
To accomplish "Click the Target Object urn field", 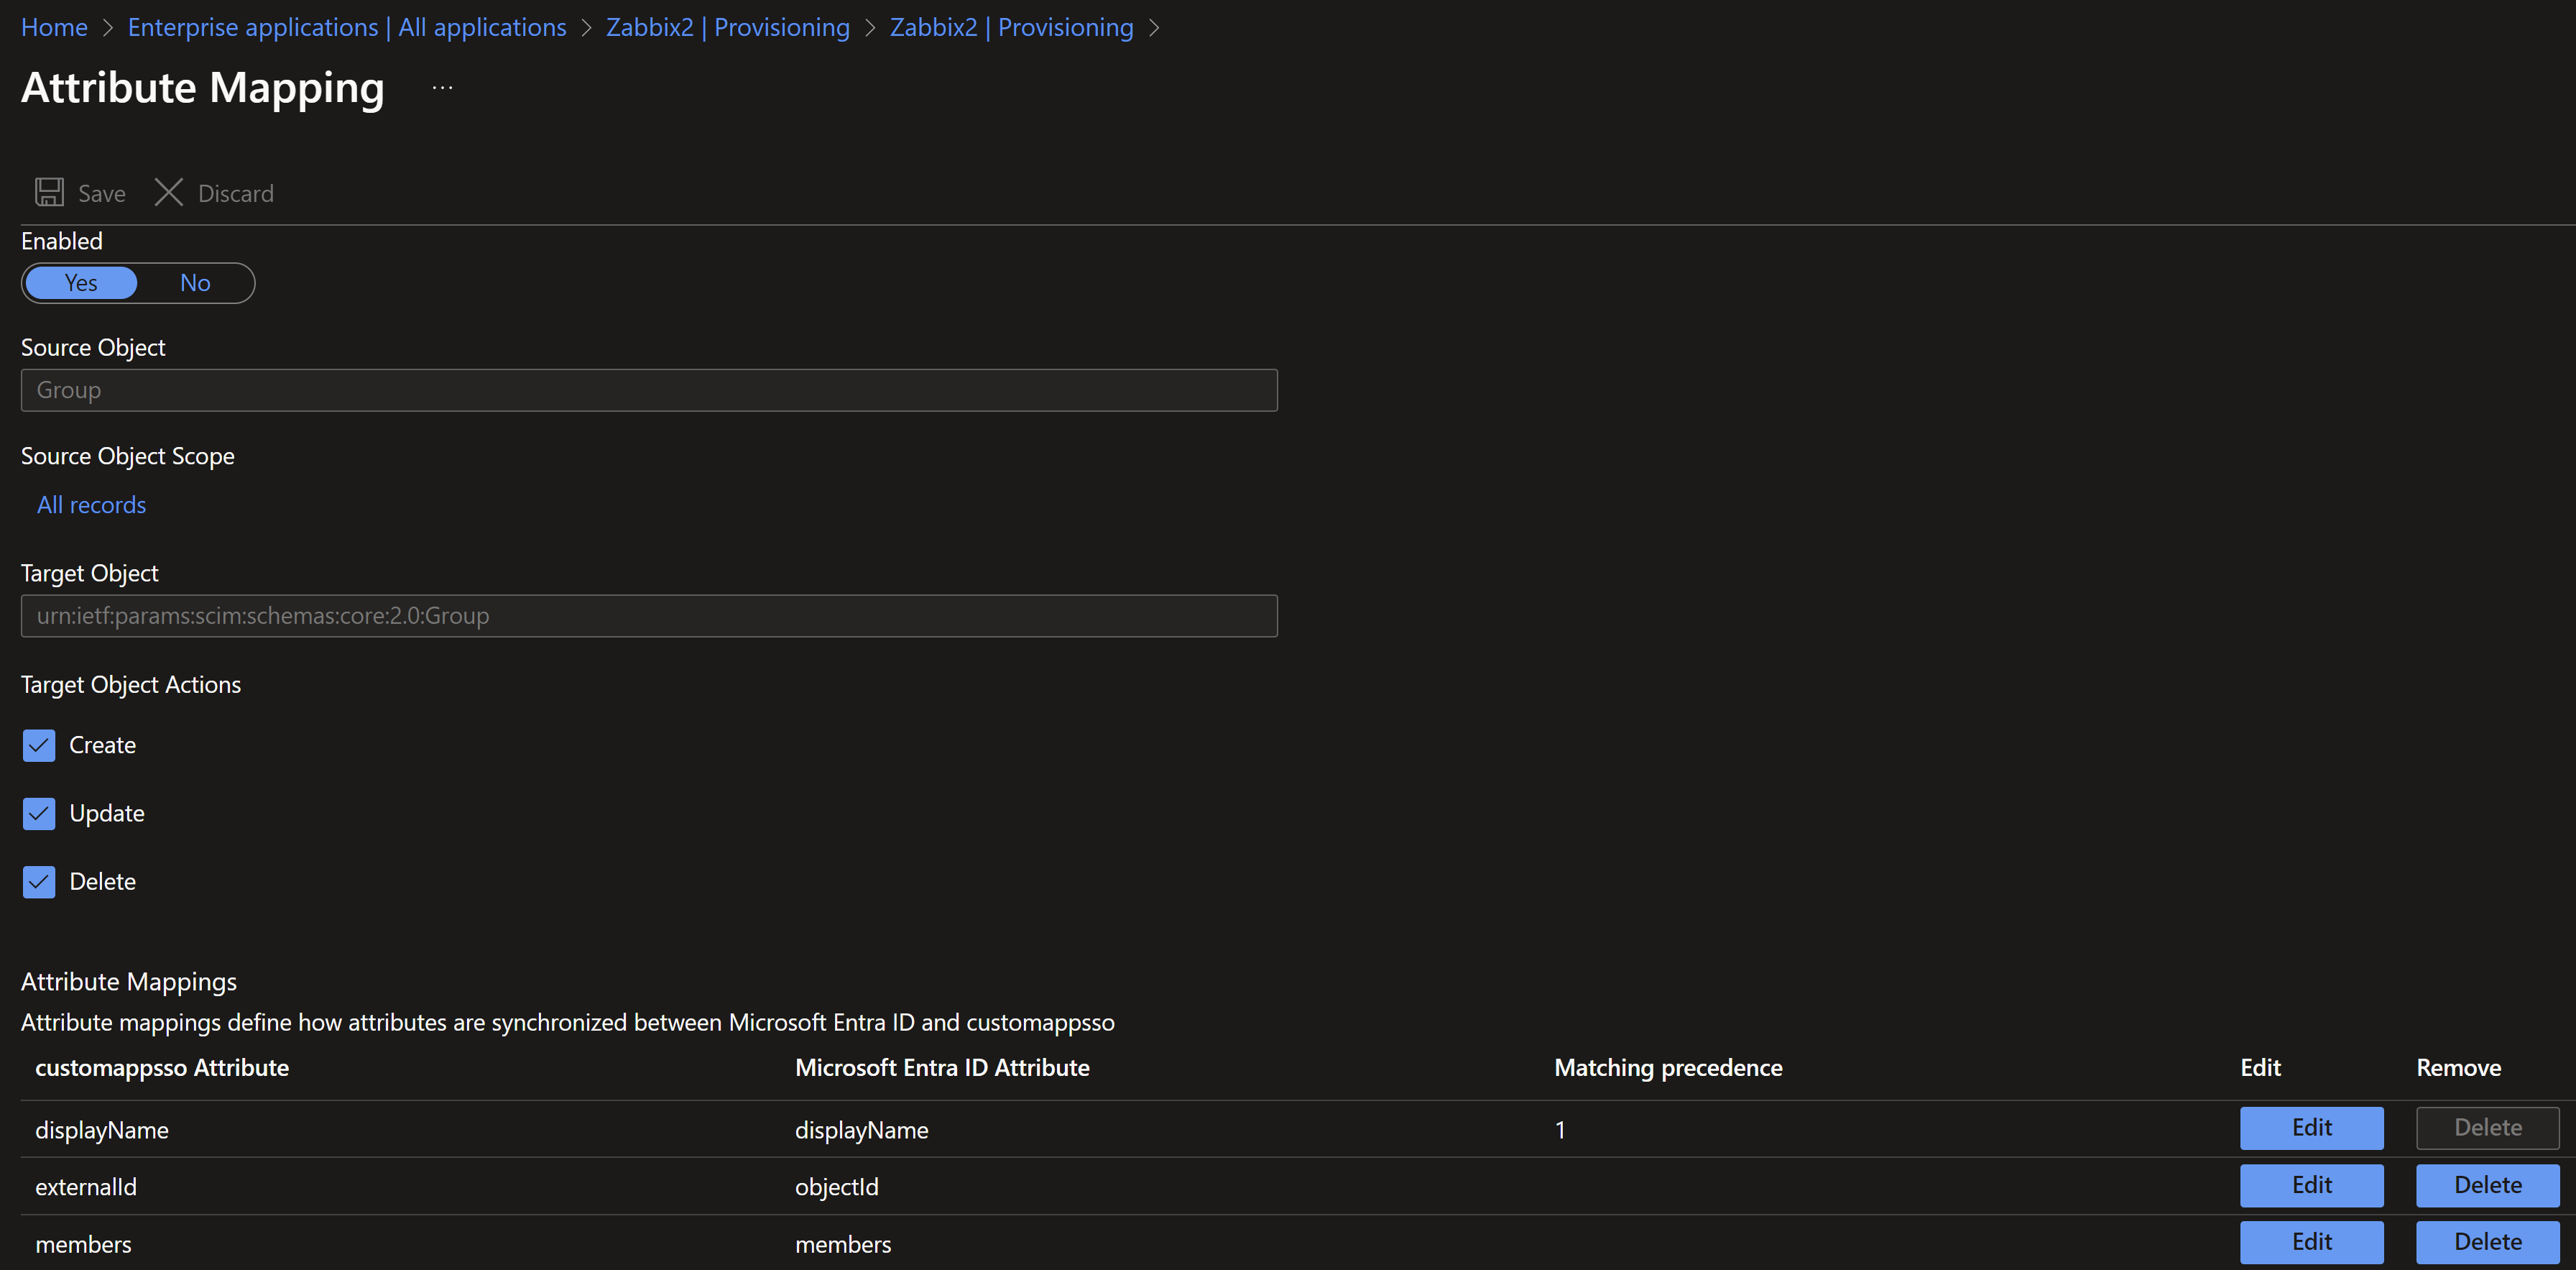I will (648, 616).
